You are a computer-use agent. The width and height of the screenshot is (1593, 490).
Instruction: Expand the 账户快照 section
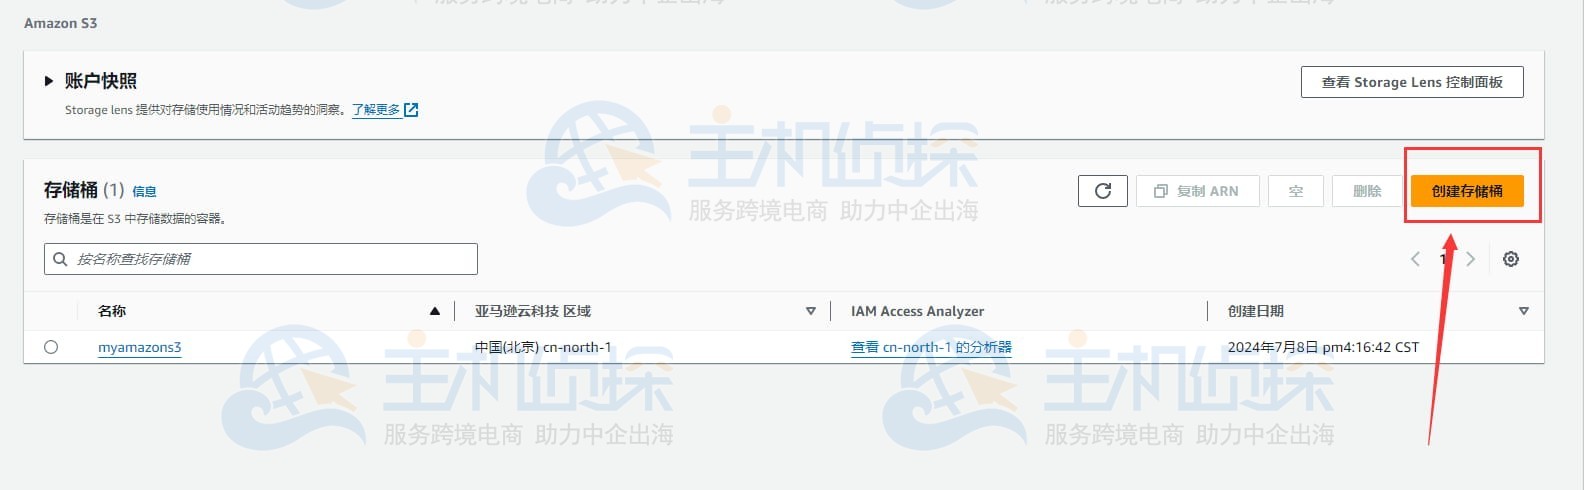pyautogui.click(x=48, y=81)
